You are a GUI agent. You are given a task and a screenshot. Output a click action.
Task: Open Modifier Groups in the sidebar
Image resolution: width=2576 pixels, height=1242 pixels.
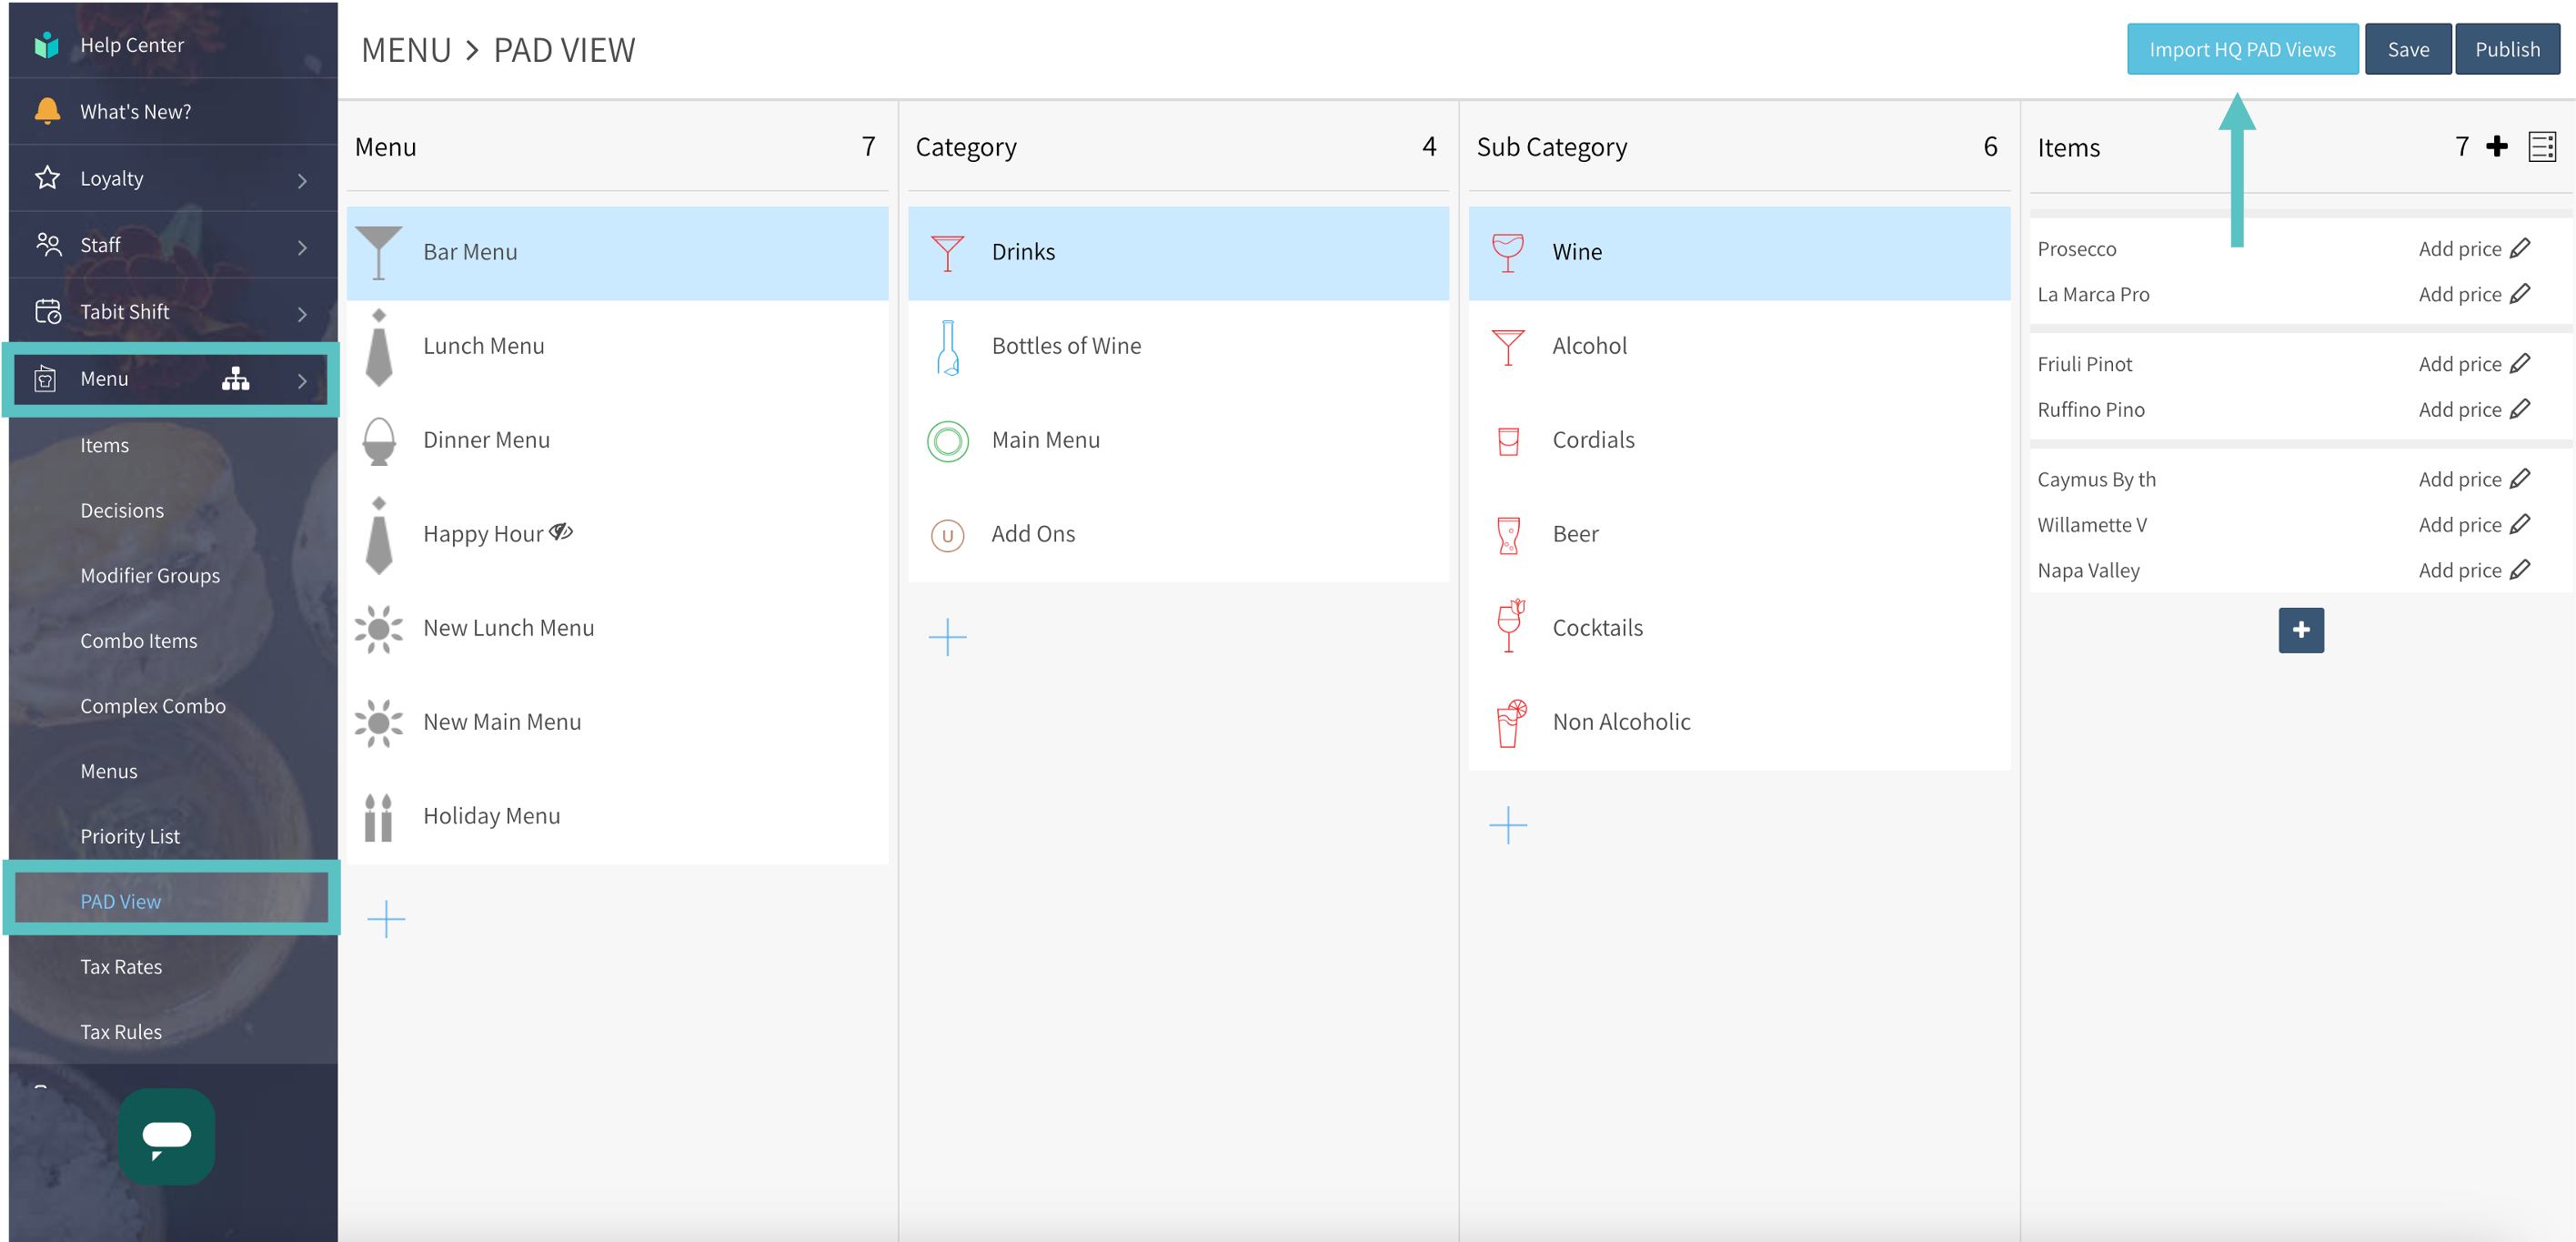tap(150, 576)
